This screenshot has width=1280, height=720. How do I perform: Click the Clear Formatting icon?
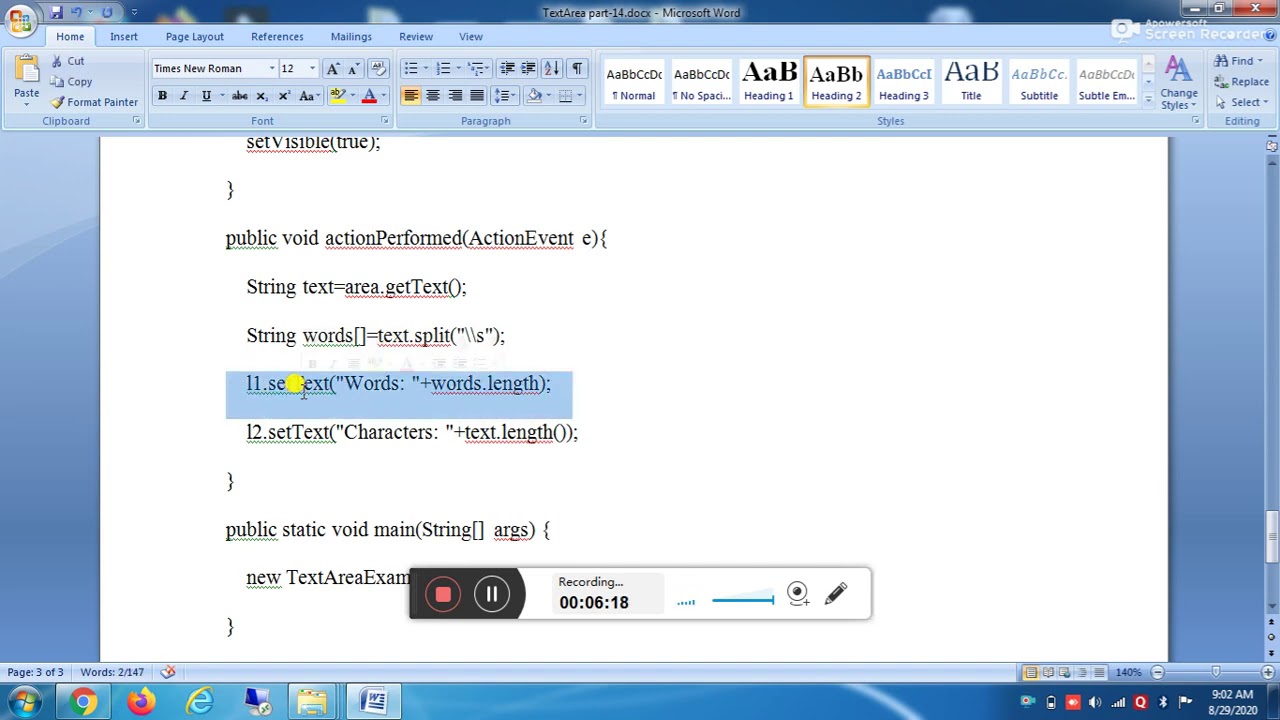point(378,69)
